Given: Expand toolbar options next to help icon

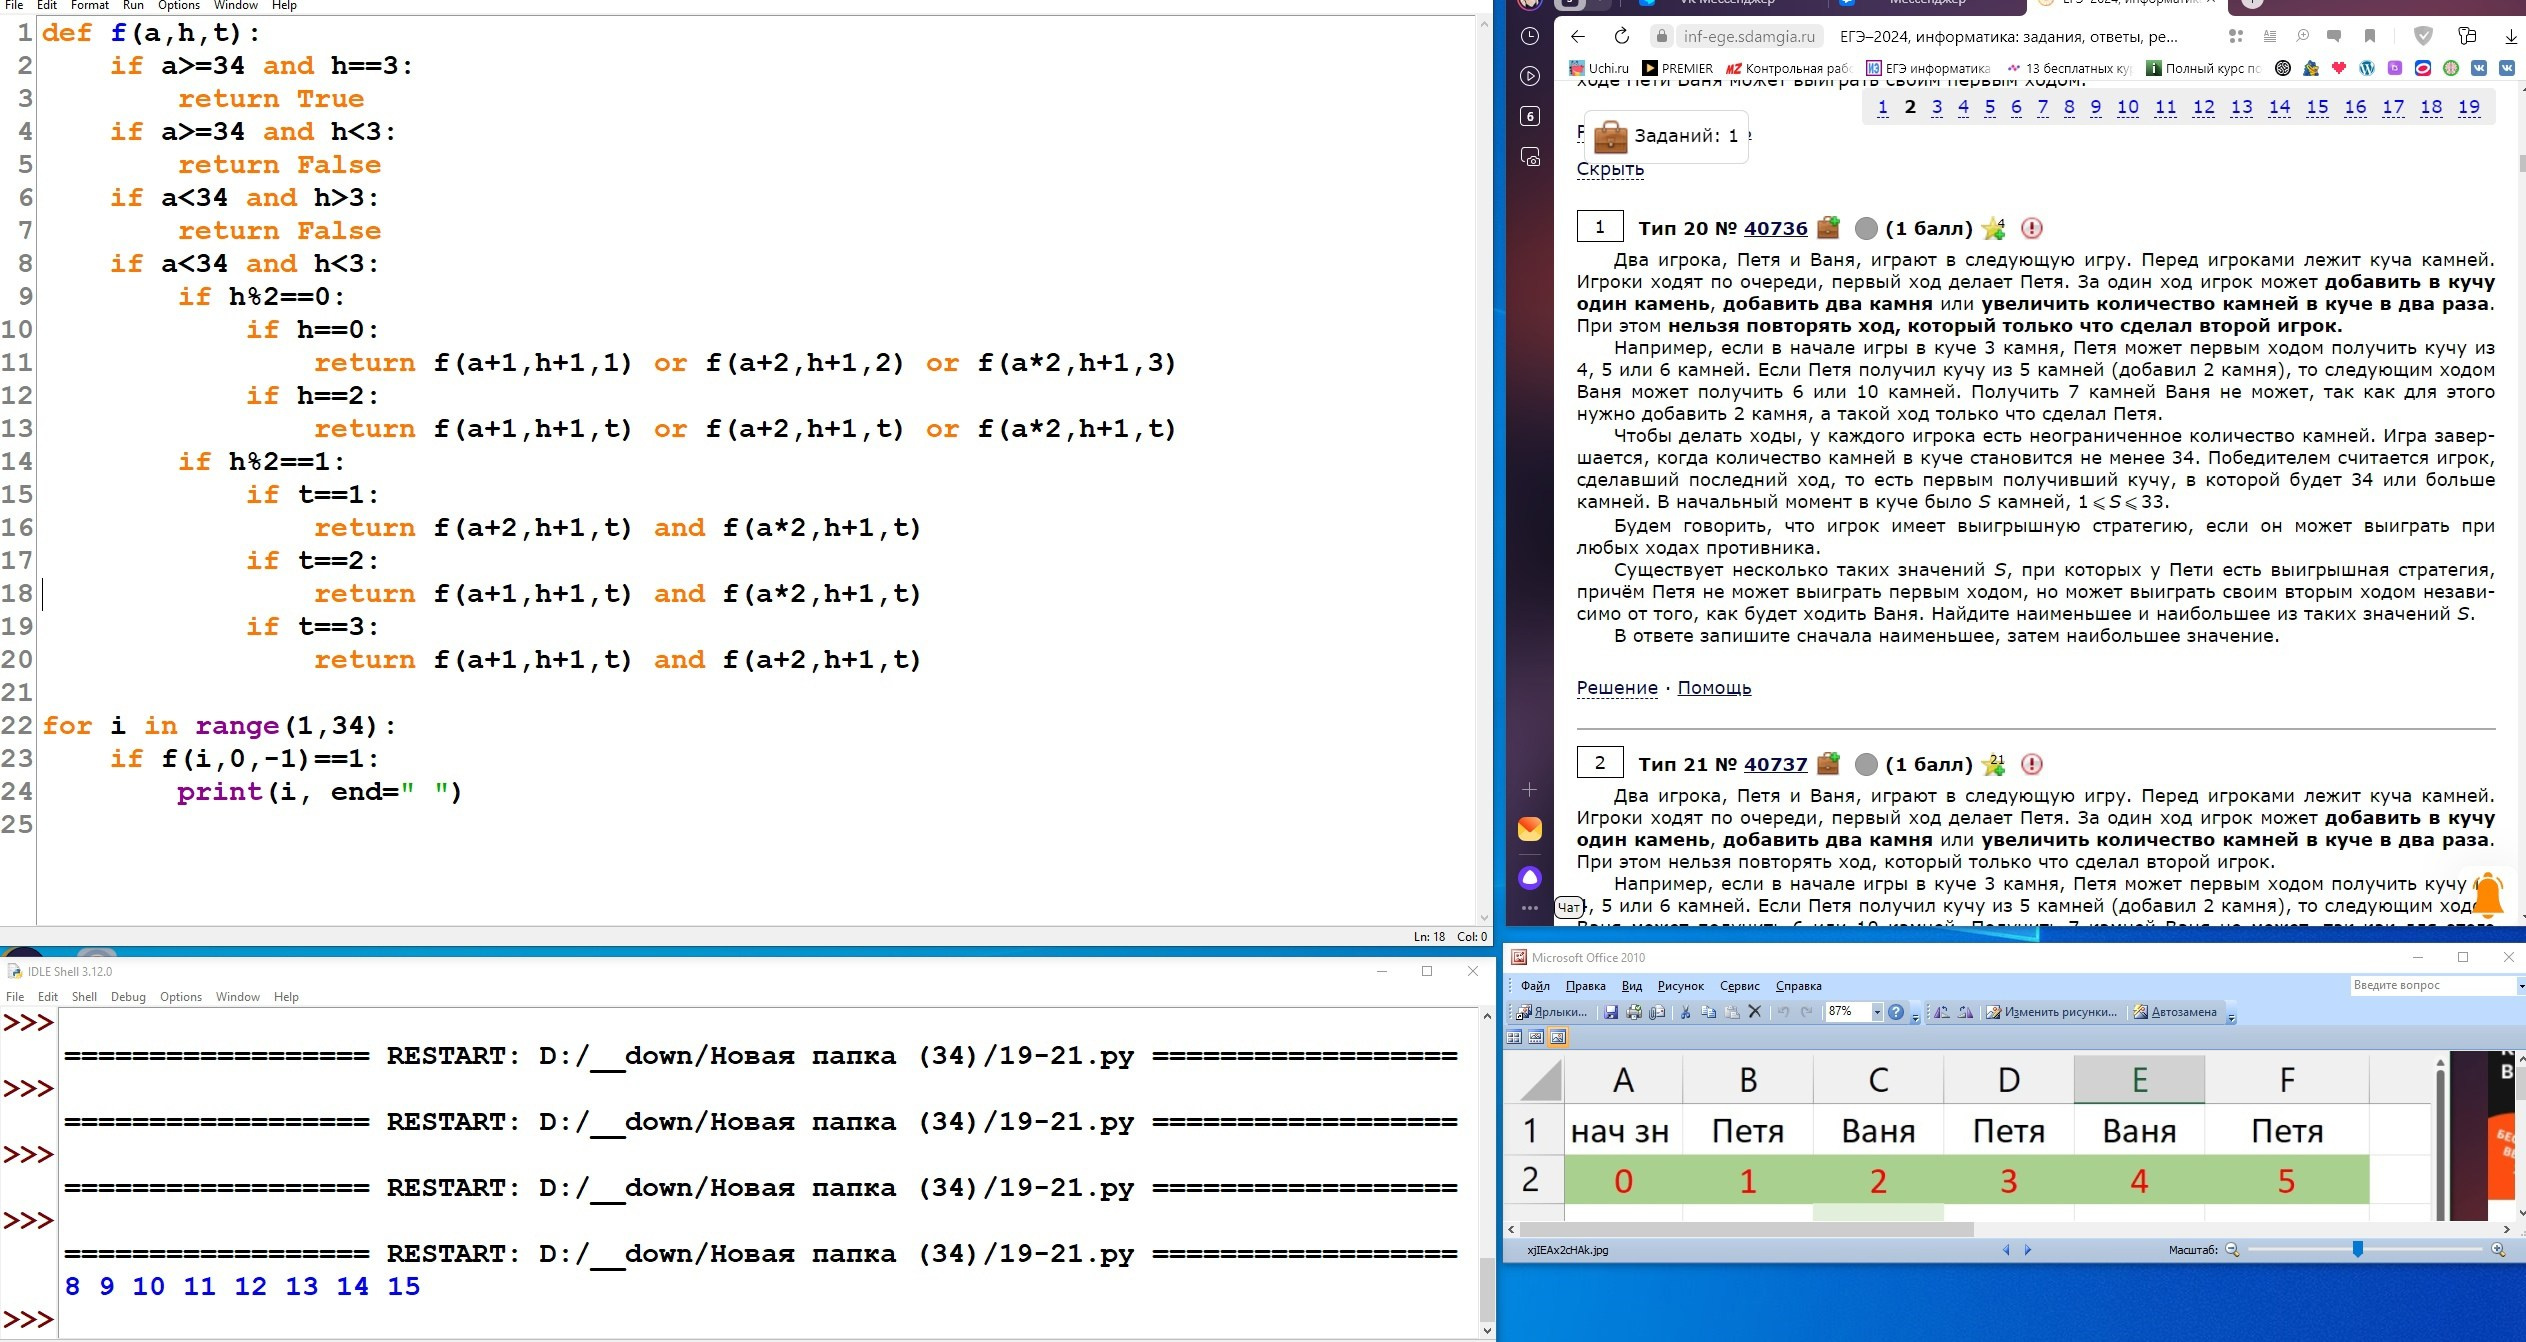Looking at the screenshot, I should (1915, 1016).
